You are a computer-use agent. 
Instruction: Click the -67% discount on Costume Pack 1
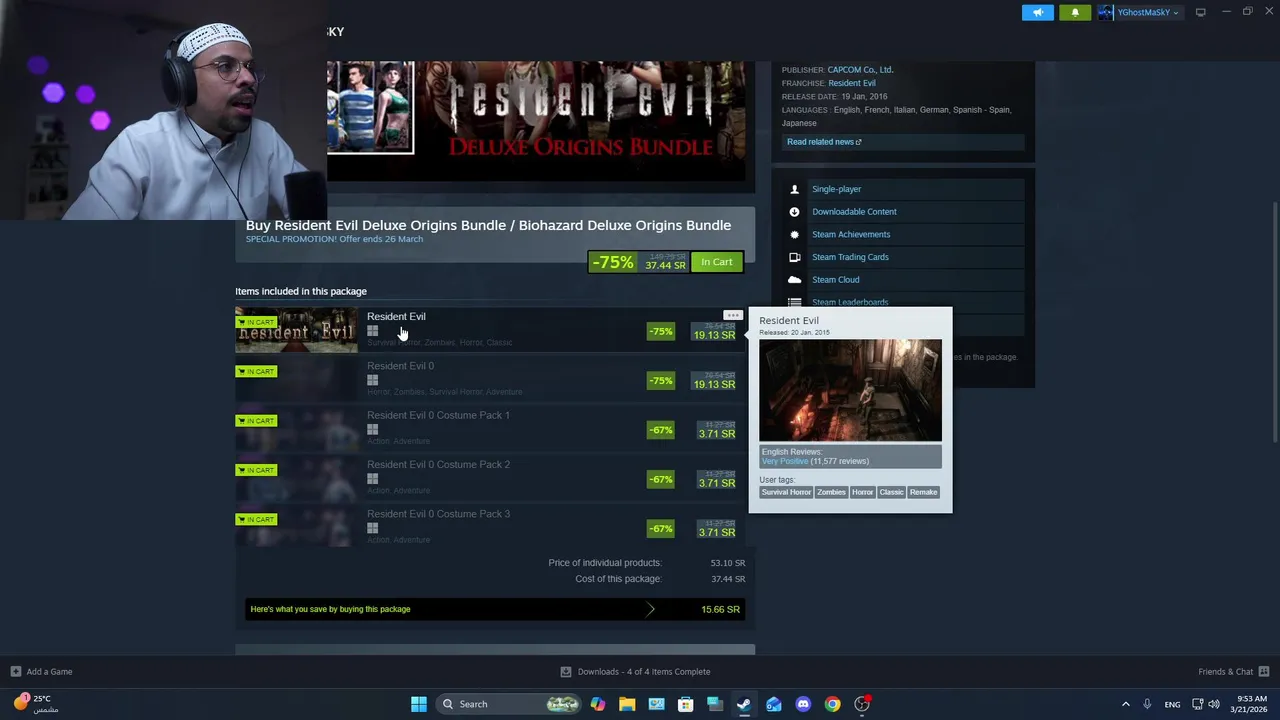660,430
